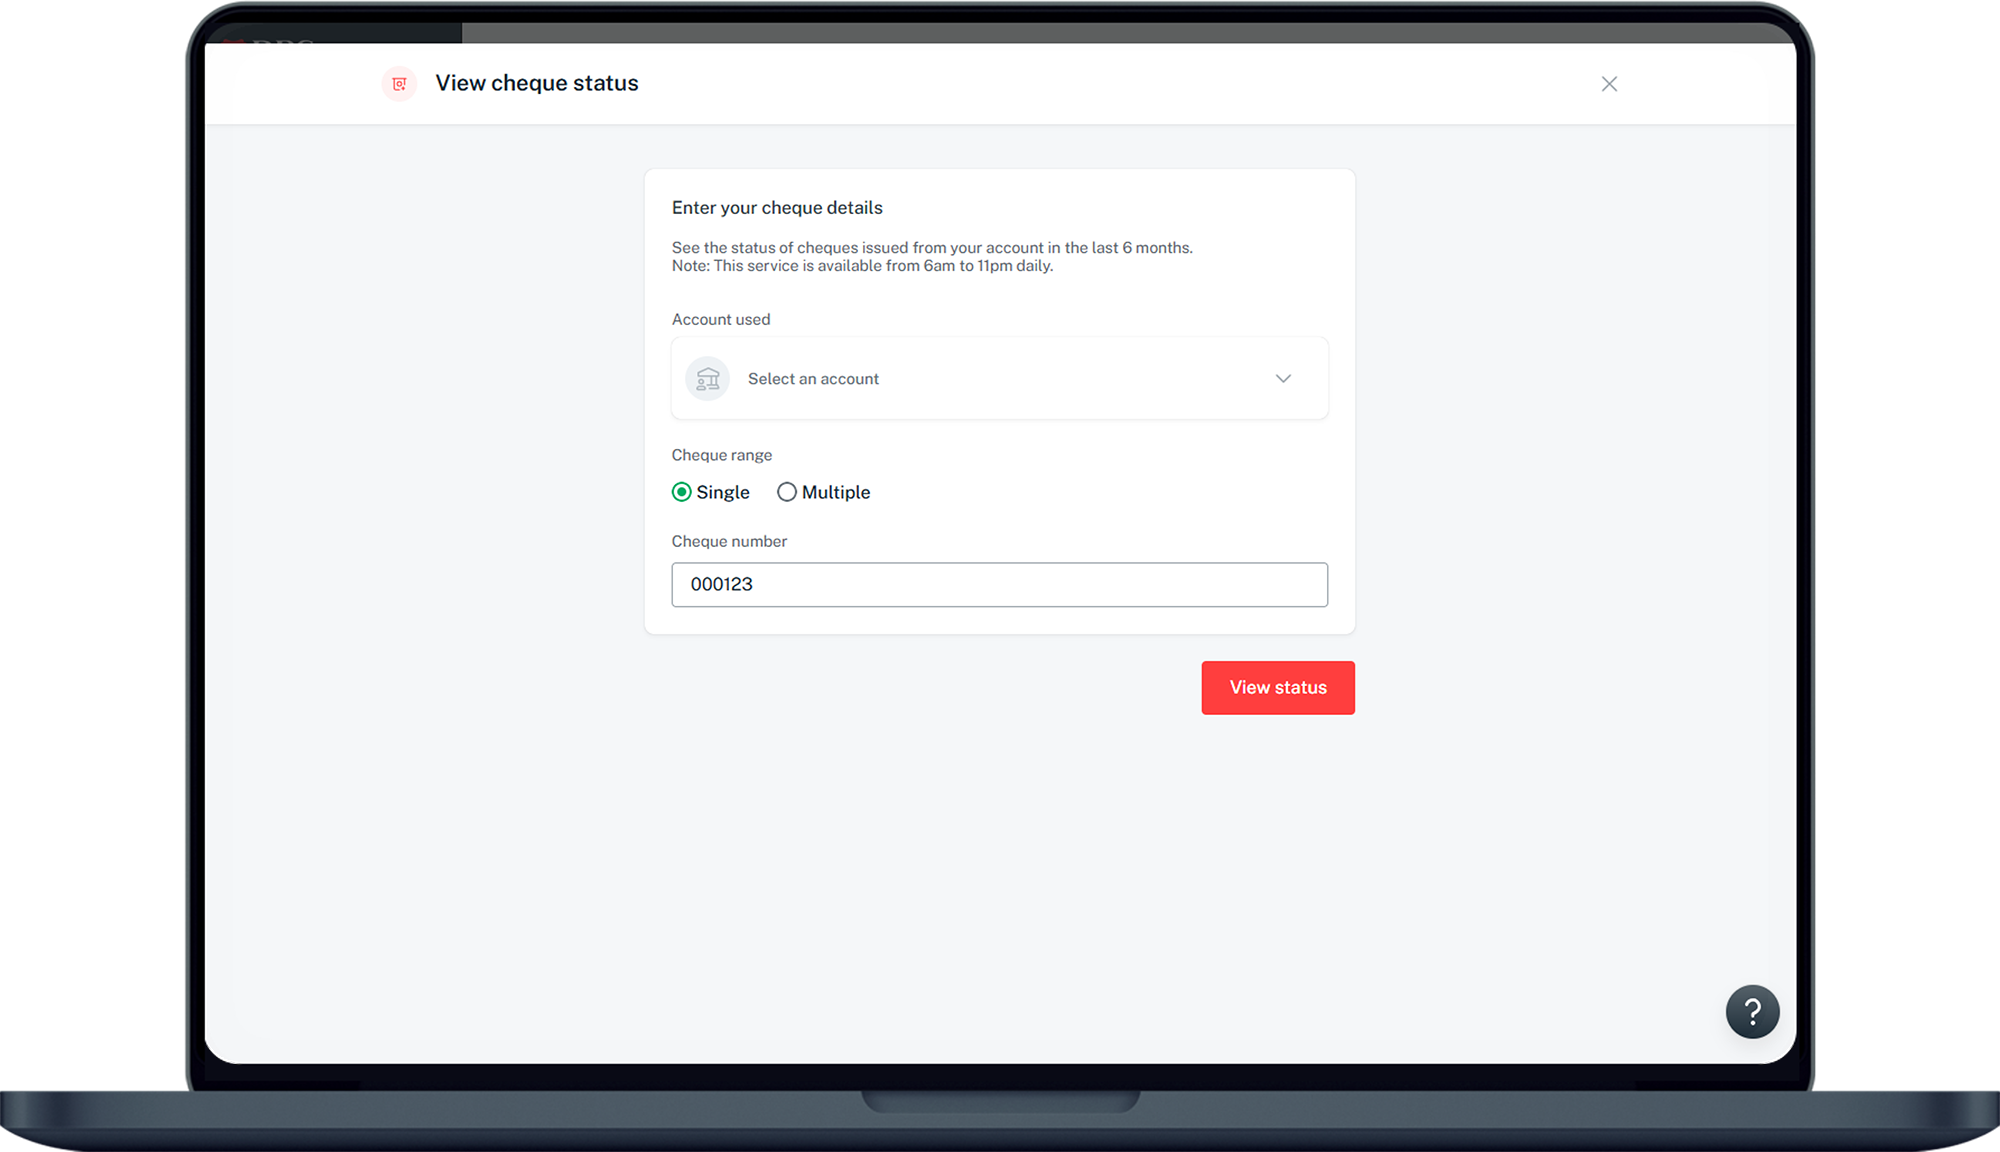Open the Select an account dropdown
Screen dimensions: 2000x1152
click(x=998, y=379)
